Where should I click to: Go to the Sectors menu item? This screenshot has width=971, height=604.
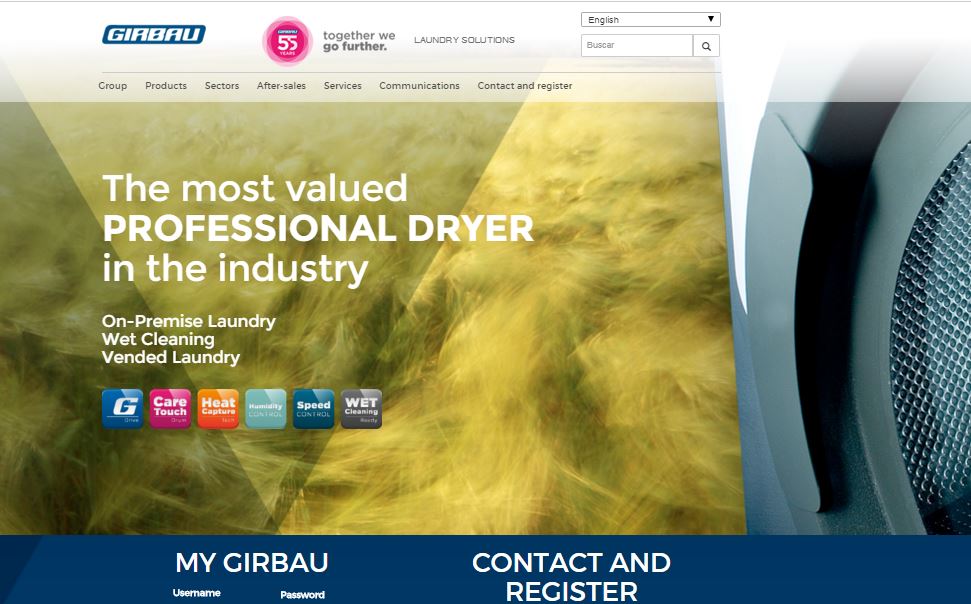(x=222, y=86)
